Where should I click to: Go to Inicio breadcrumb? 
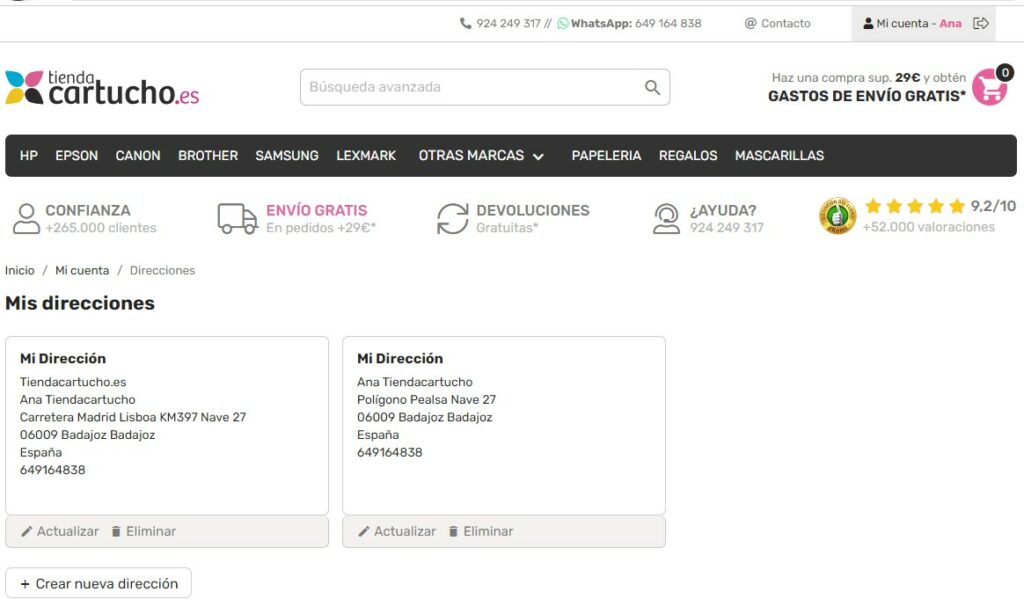click(x=20, y=270)
